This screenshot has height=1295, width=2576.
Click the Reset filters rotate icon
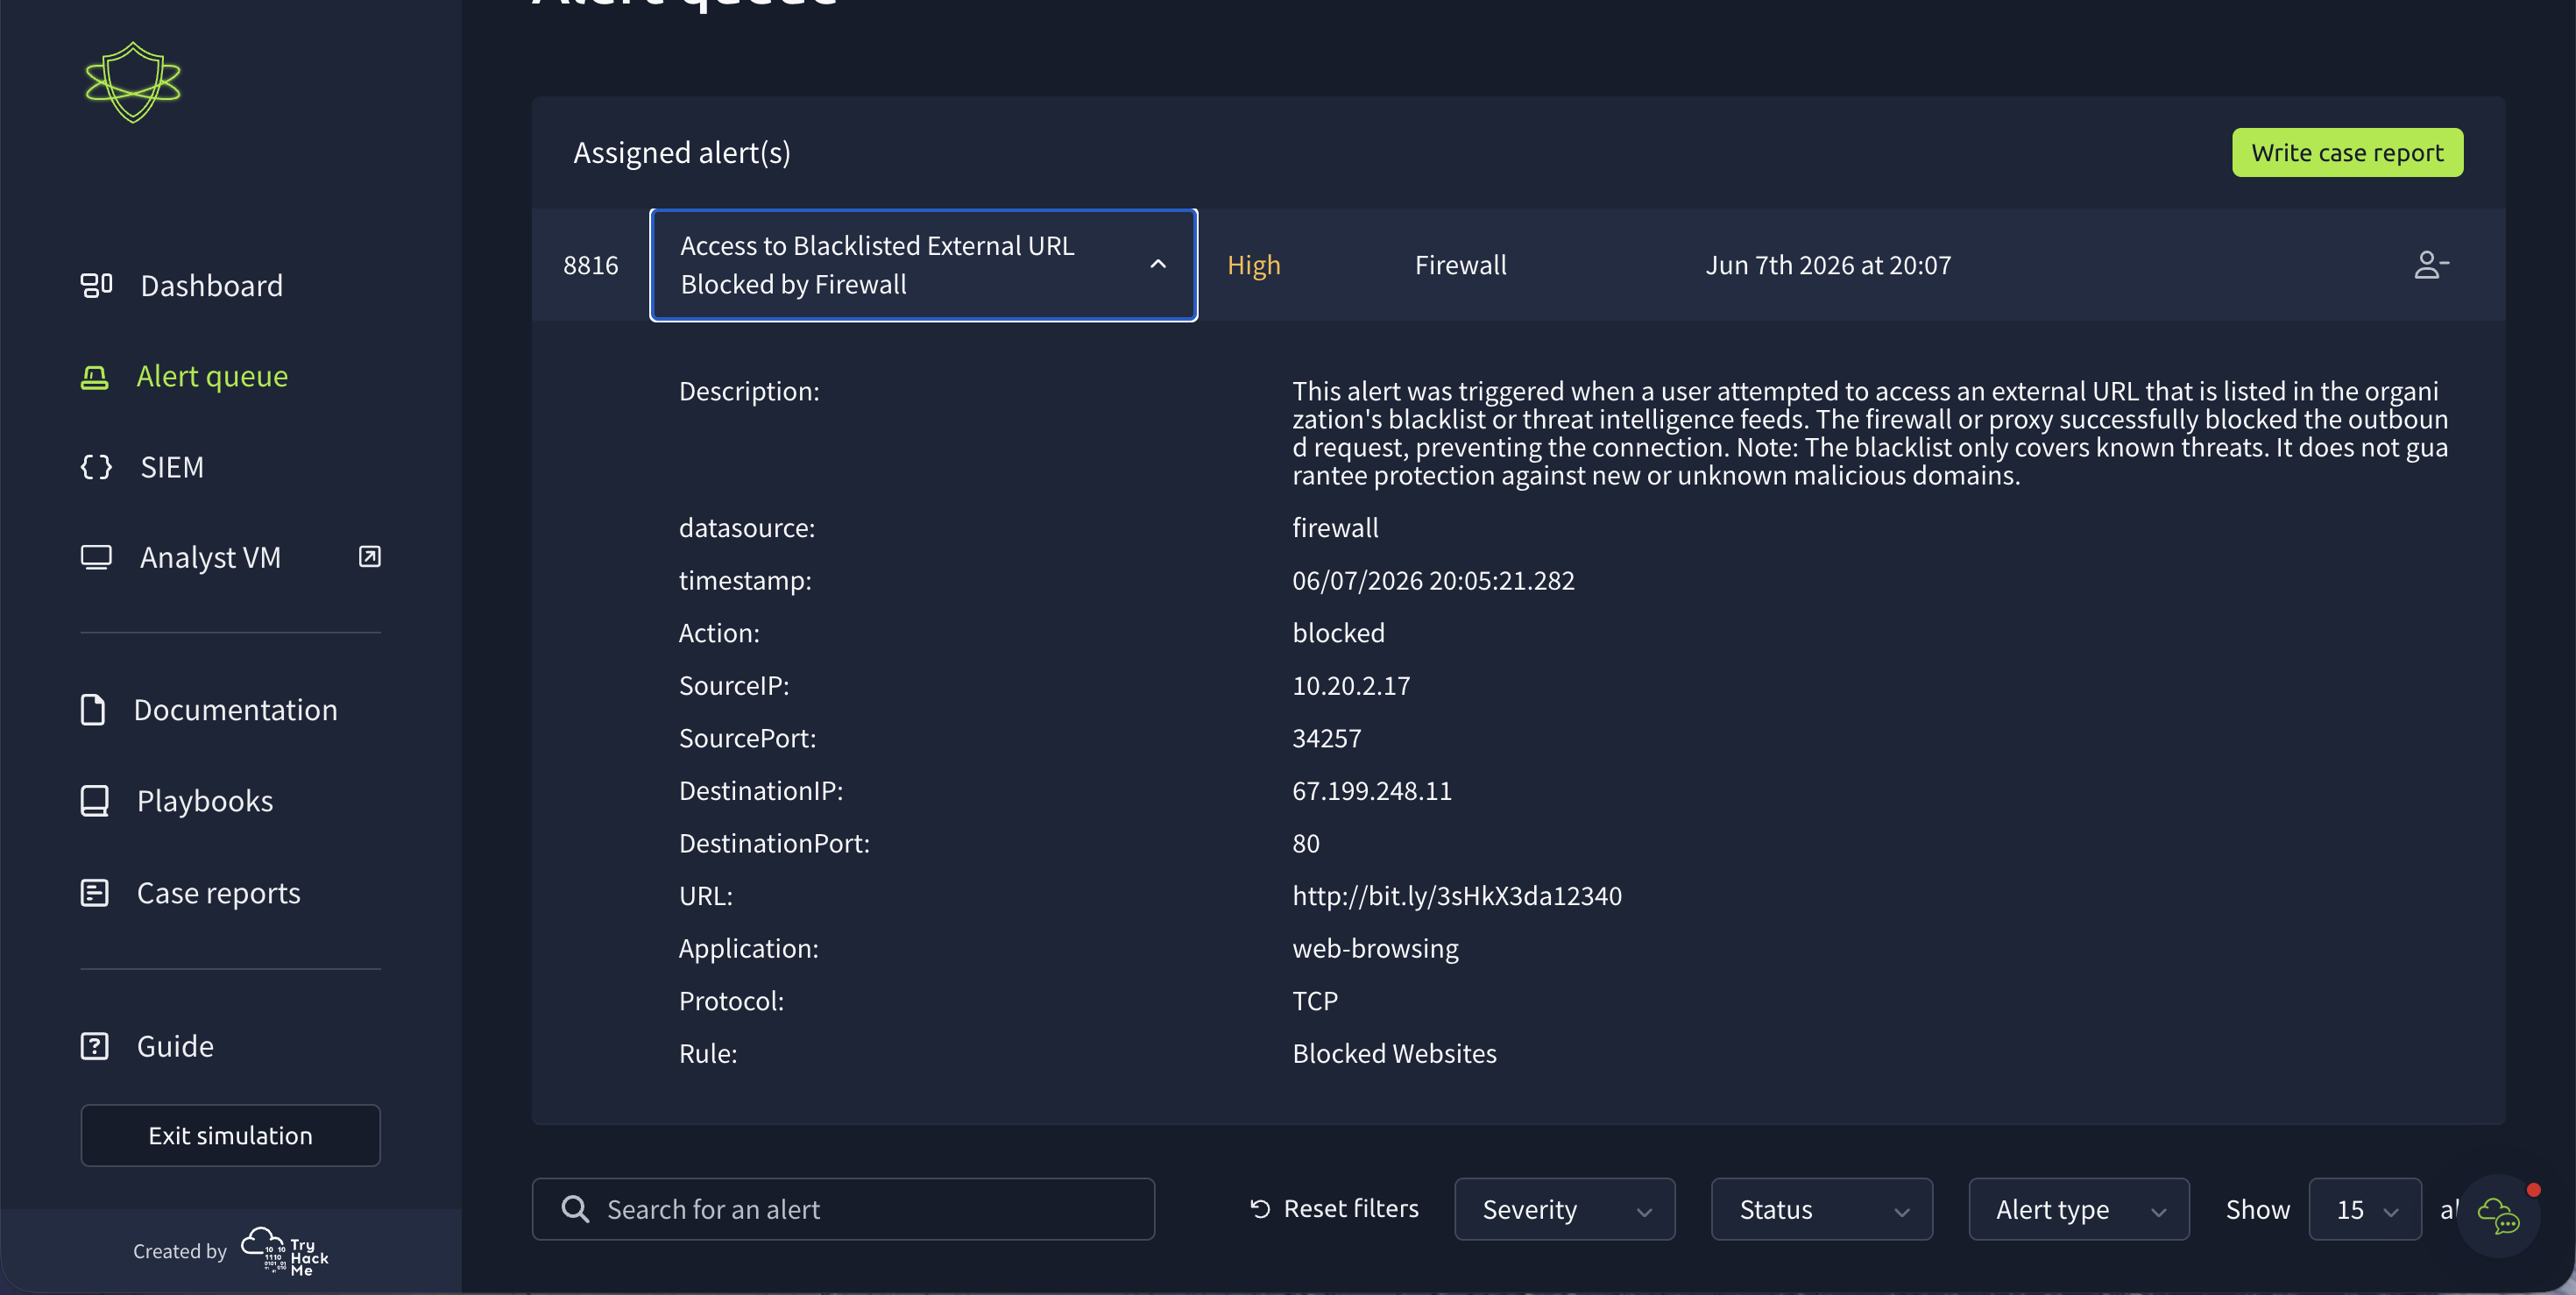point(1260,1209)
